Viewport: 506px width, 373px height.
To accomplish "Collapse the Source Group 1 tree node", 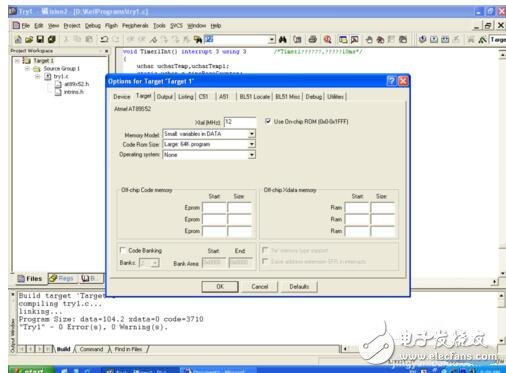I will (x=28, y=69).
